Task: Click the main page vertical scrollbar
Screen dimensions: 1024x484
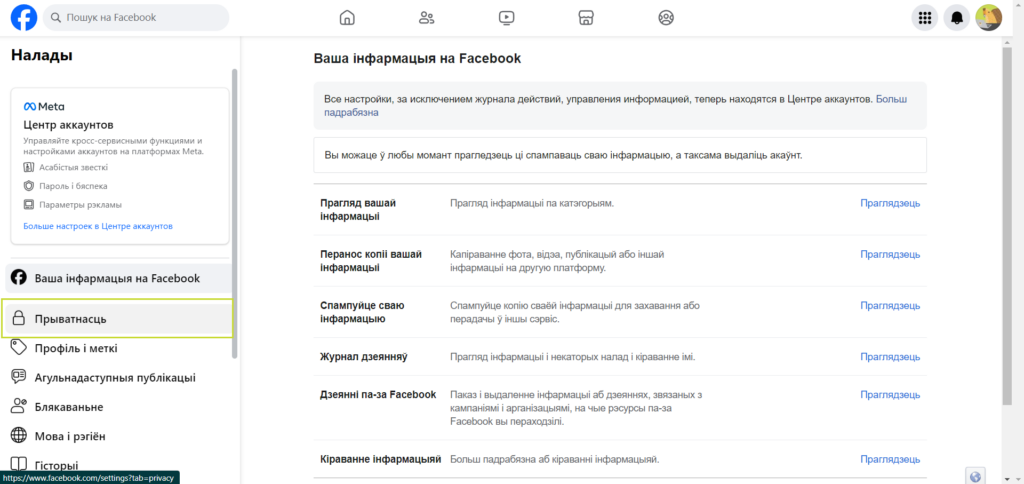Action: (1006, 225)
